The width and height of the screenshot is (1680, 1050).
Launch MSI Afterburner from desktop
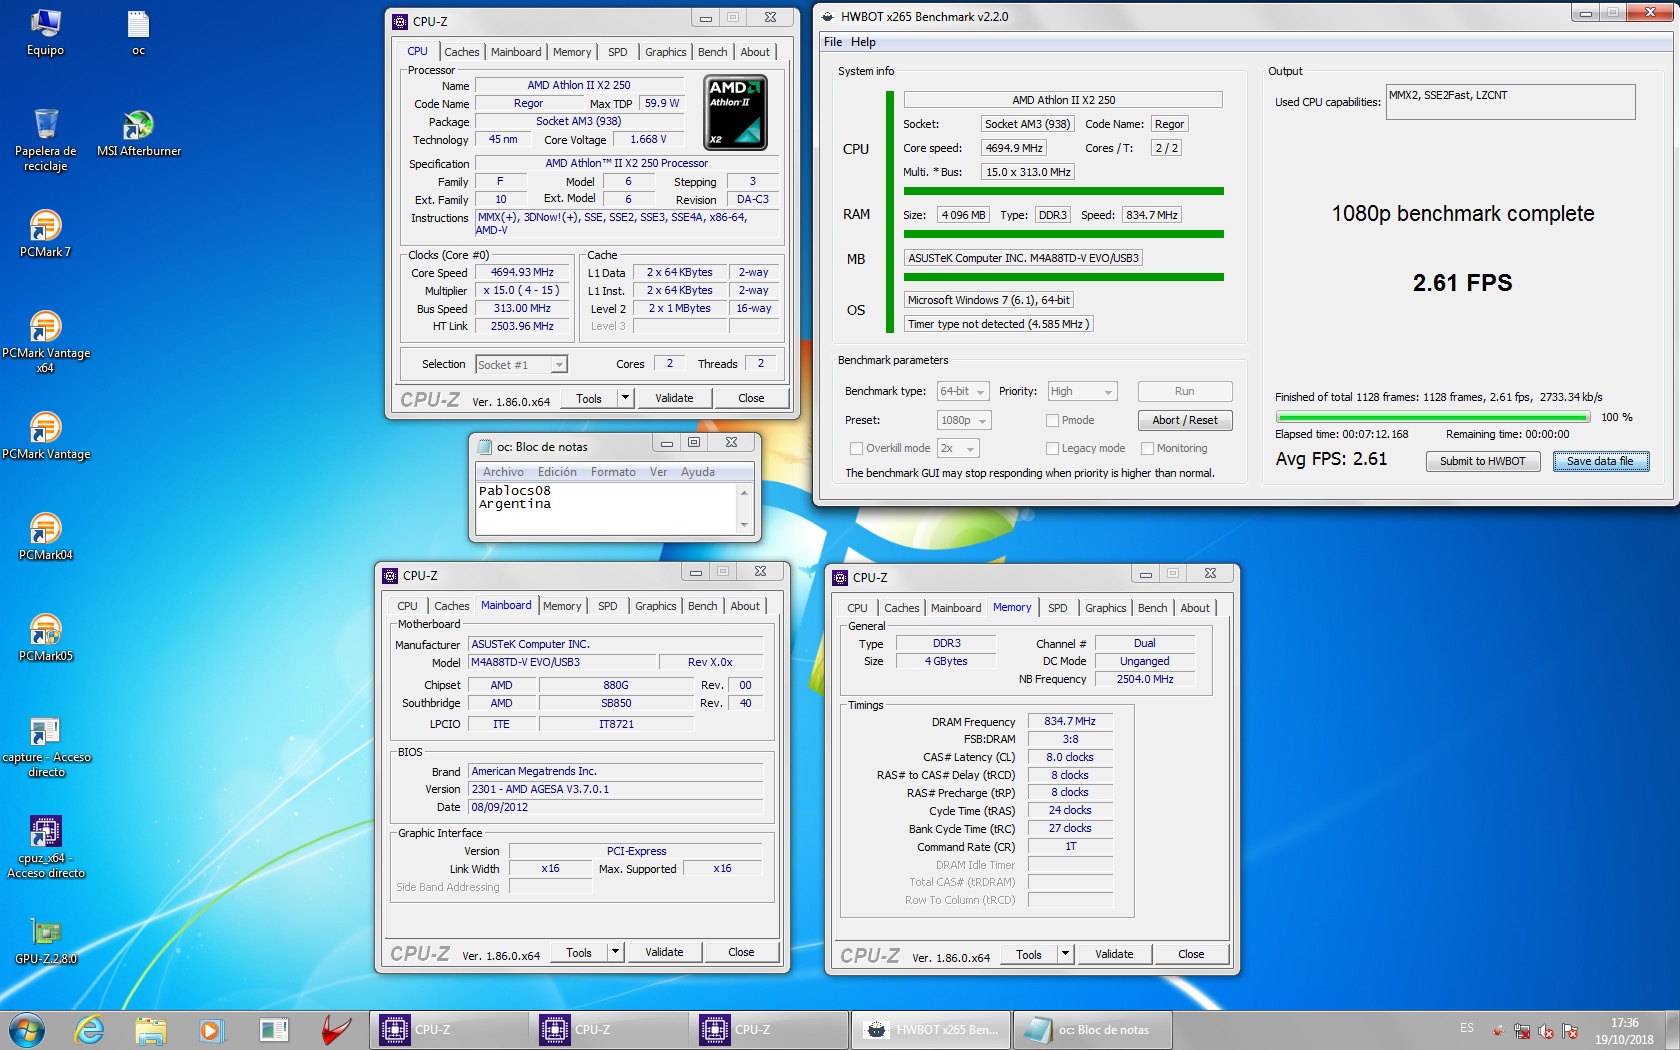pyautogui.click(x=138, y=133)
